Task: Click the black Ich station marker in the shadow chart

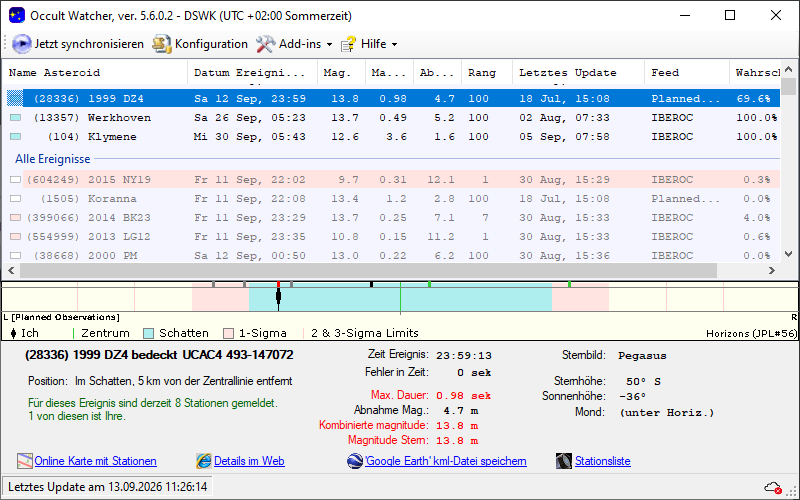Action: (x=279, y=296)
